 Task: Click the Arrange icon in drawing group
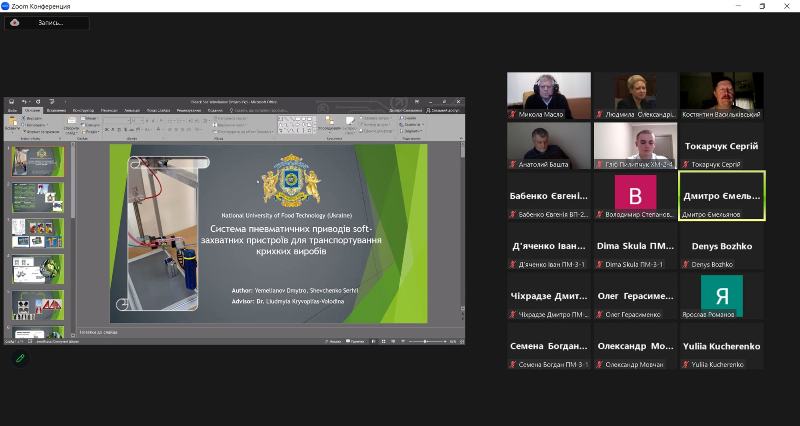pyautogui.click(x=329, y=121)
